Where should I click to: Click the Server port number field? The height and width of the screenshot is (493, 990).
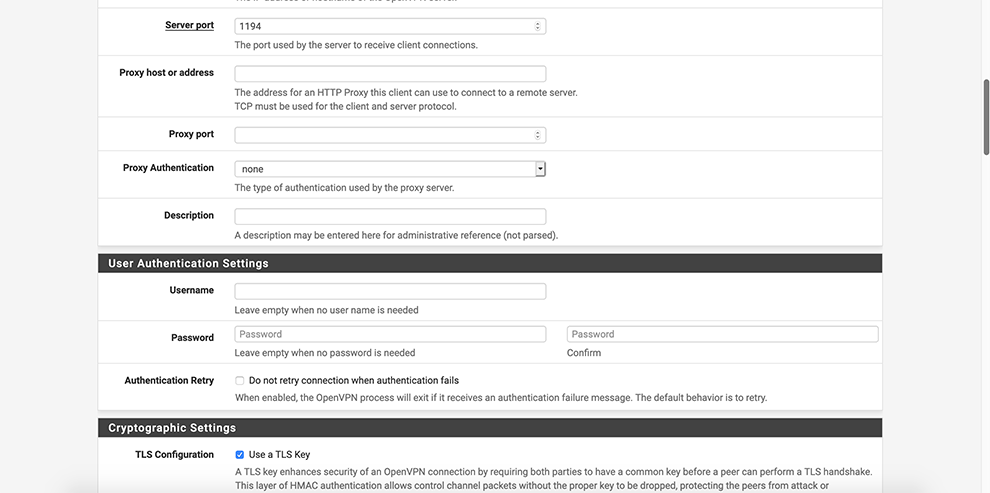click(385, 26)
